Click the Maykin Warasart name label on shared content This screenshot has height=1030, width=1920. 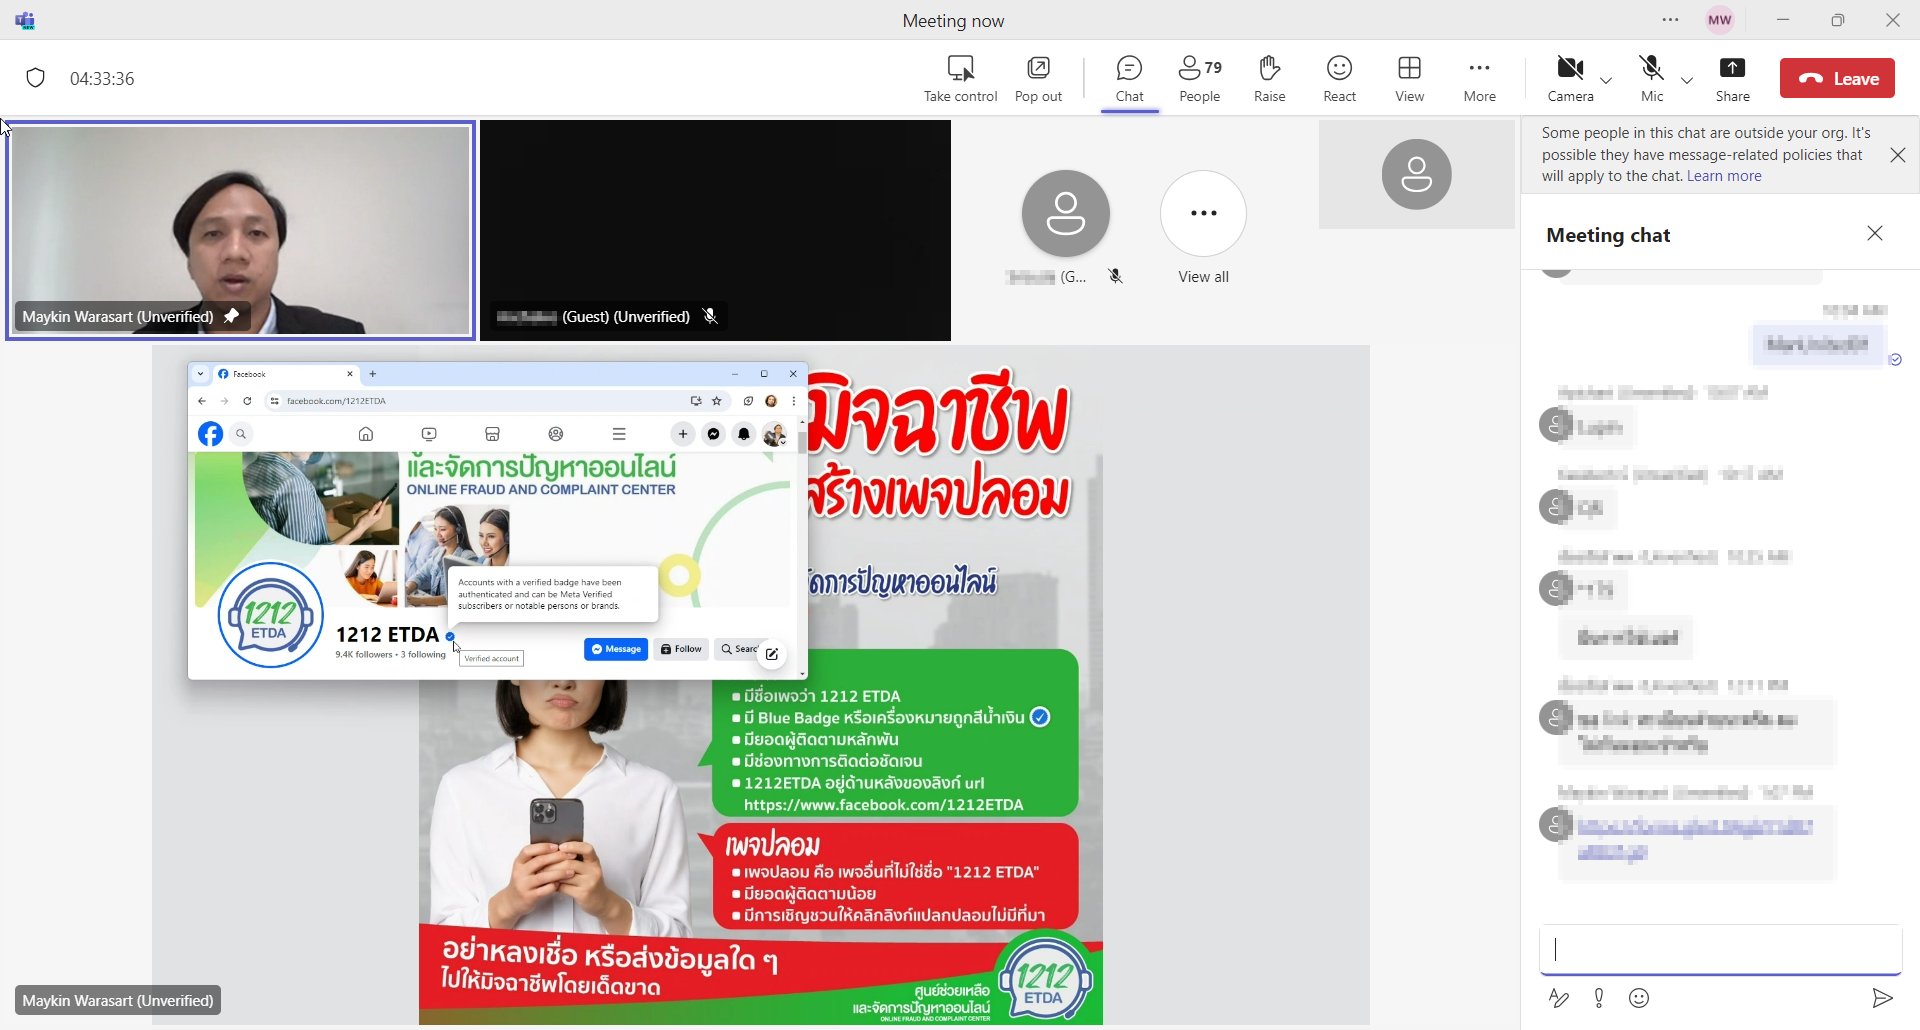pos(118,1000)
